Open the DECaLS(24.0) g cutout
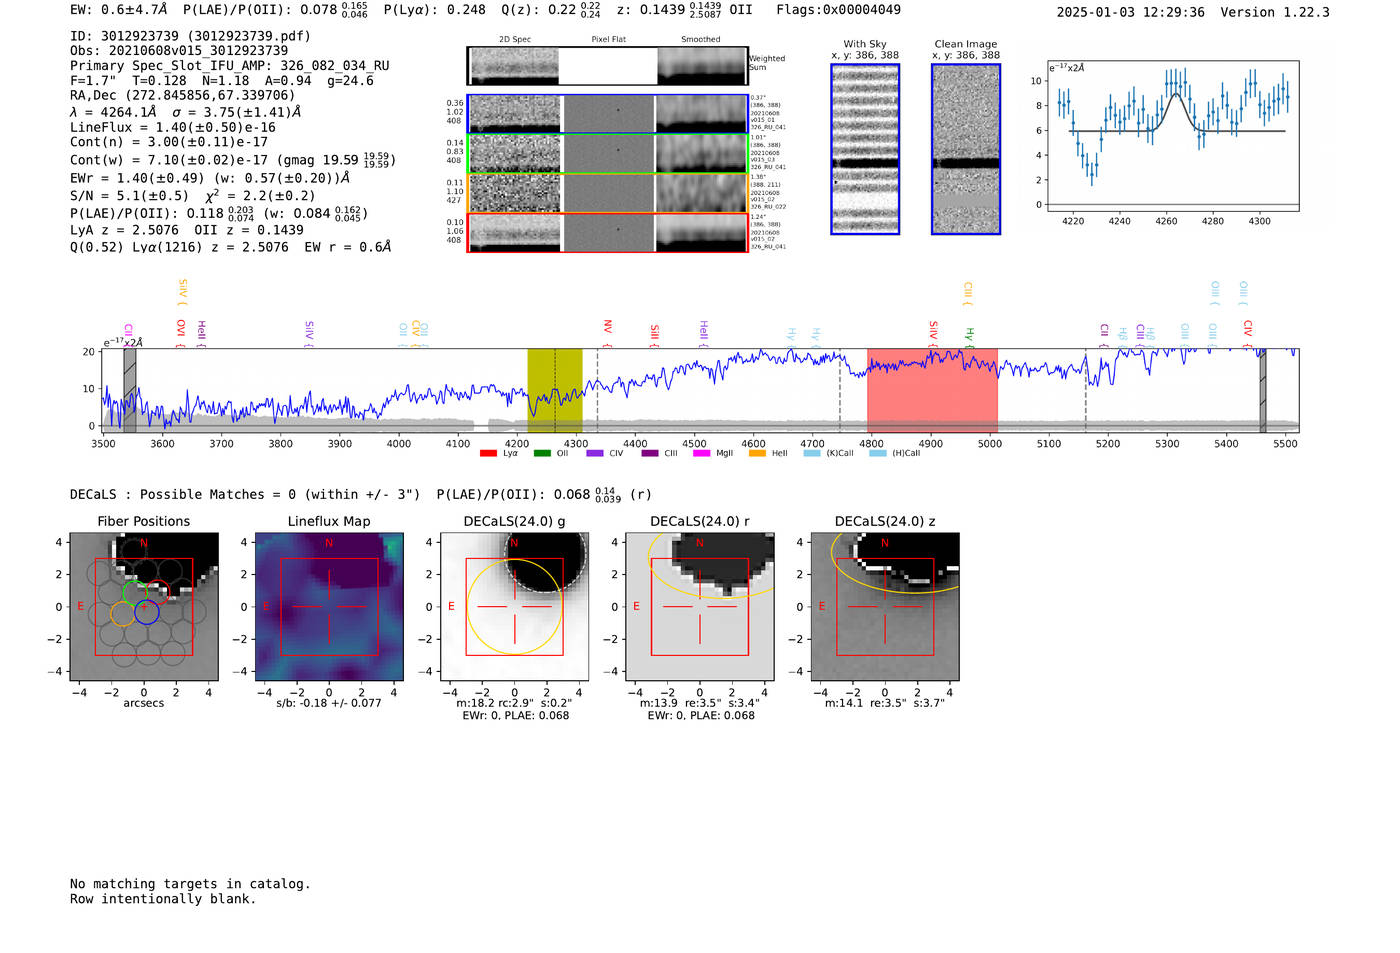 (x=514, y=607)
